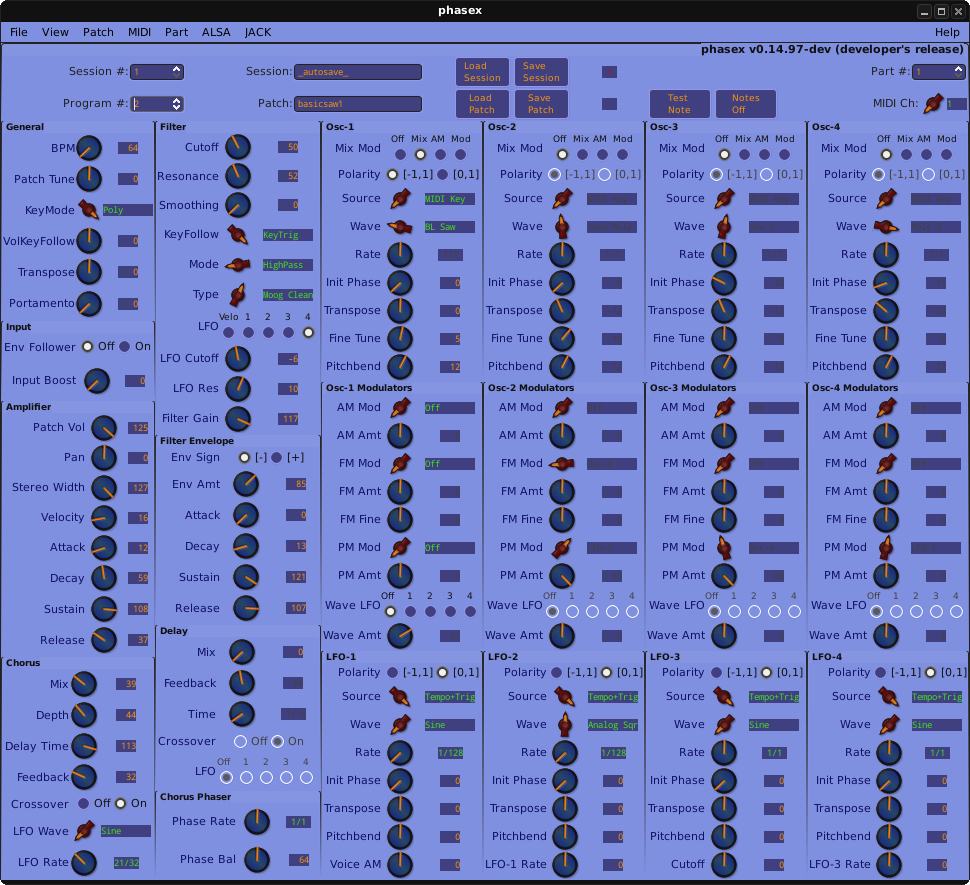Click the Osc-1 Wave selector knob
This screenshot has width=970, height=885.
click(x=400, y=227)
